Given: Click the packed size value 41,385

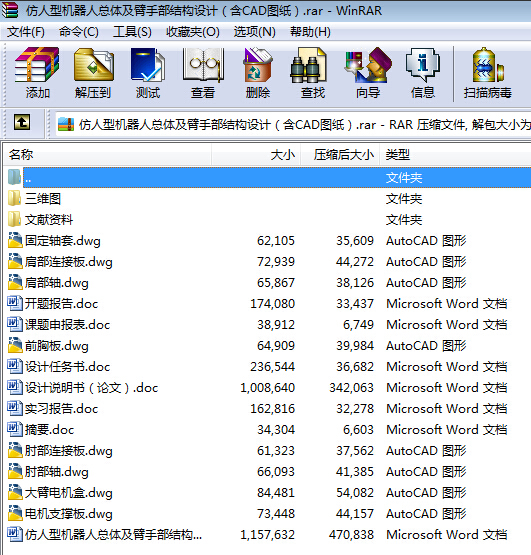Looking at the screenshot, I should pos(355,472).
